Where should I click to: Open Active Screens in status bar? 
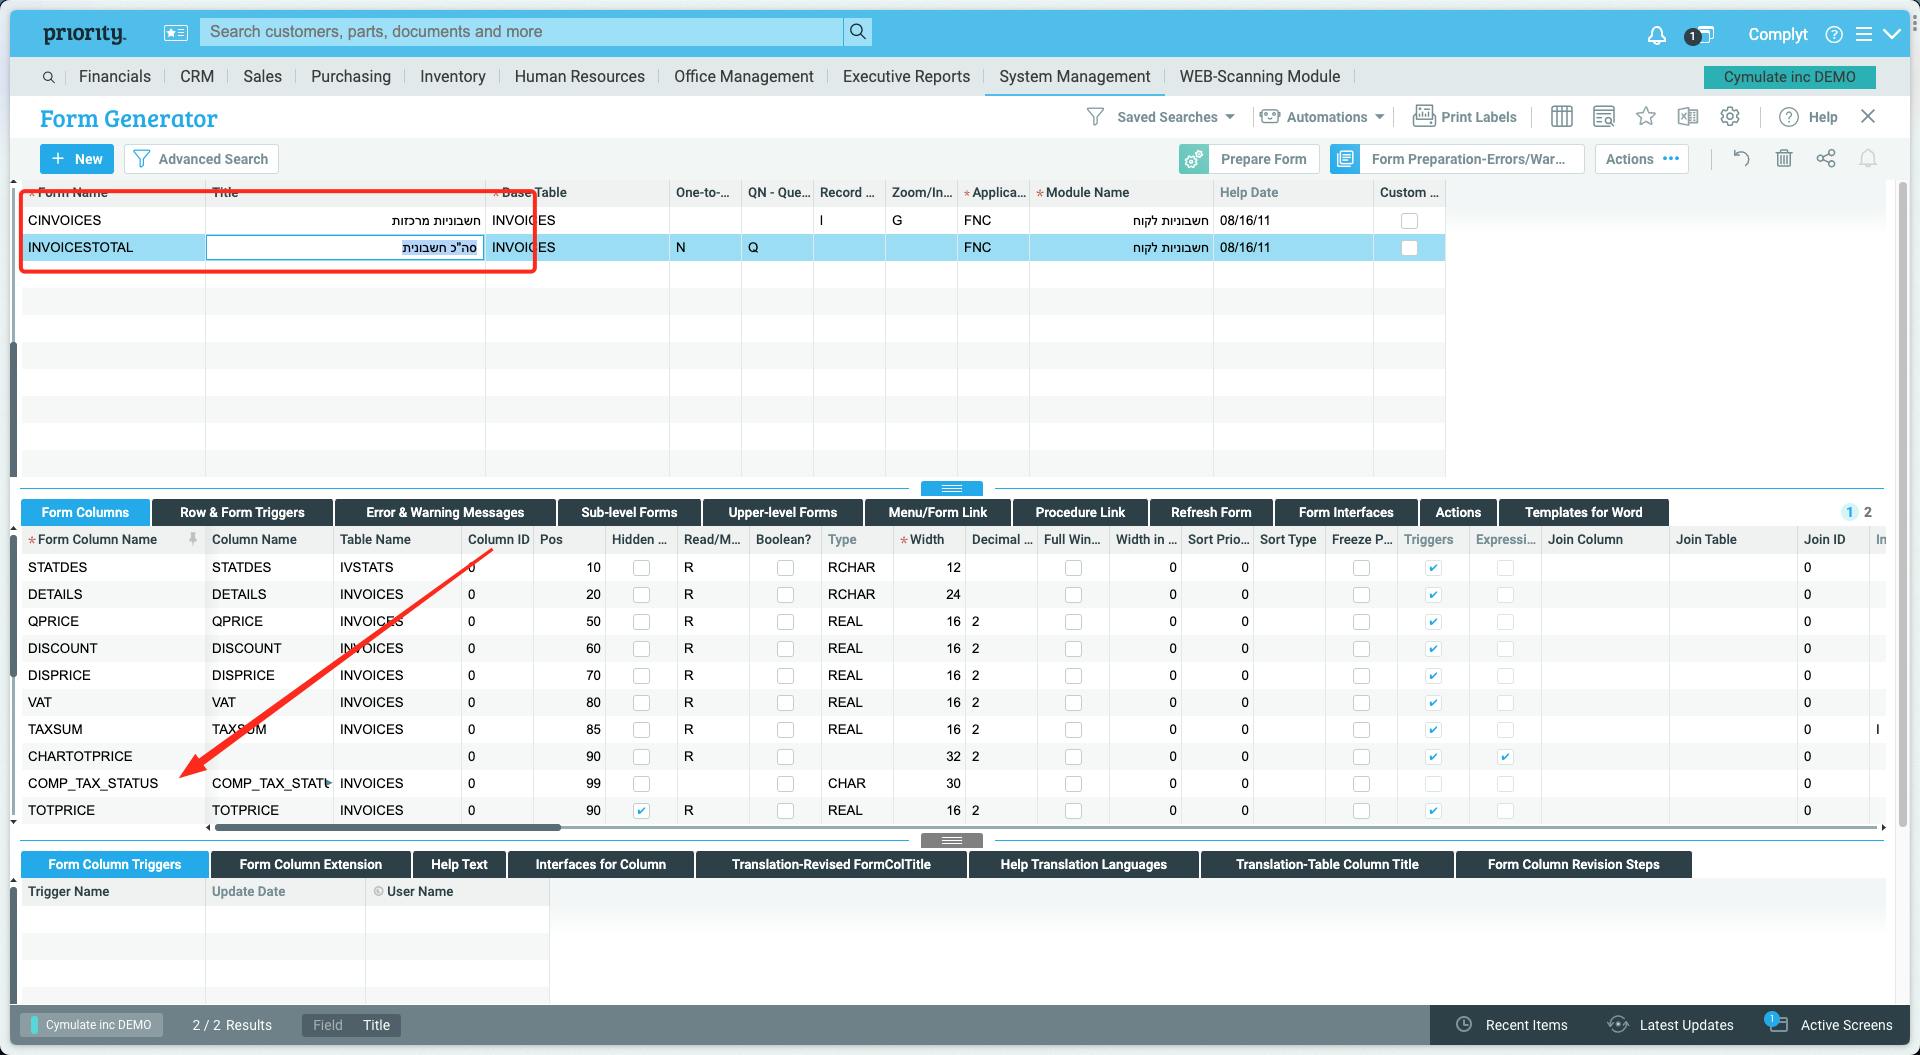(x=1829, y=1024)
